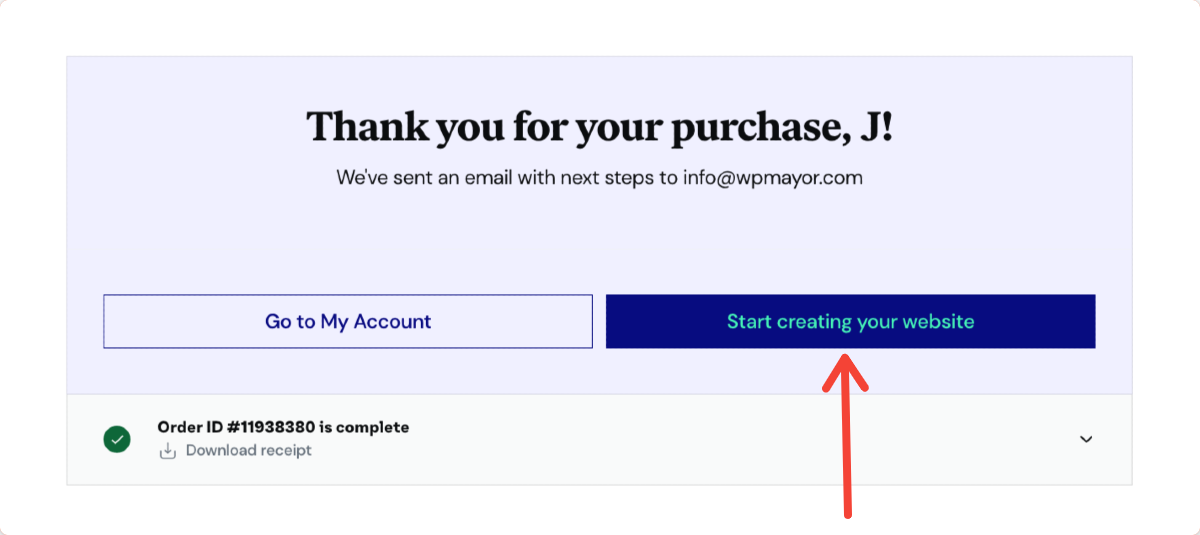Start creating your website
This screenshot has width=1200, height=535.
[x=850, y=321]
